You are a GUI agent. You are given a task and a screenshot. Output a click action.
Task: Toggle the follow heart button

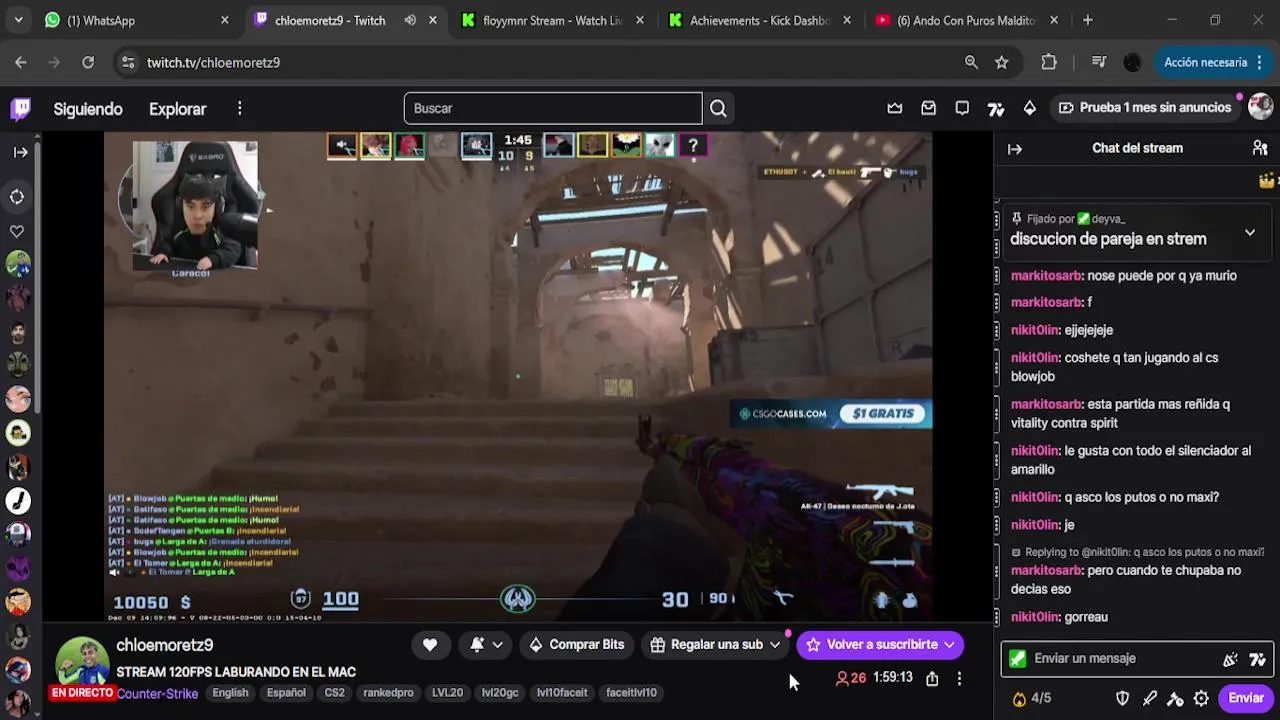[430, 645]
